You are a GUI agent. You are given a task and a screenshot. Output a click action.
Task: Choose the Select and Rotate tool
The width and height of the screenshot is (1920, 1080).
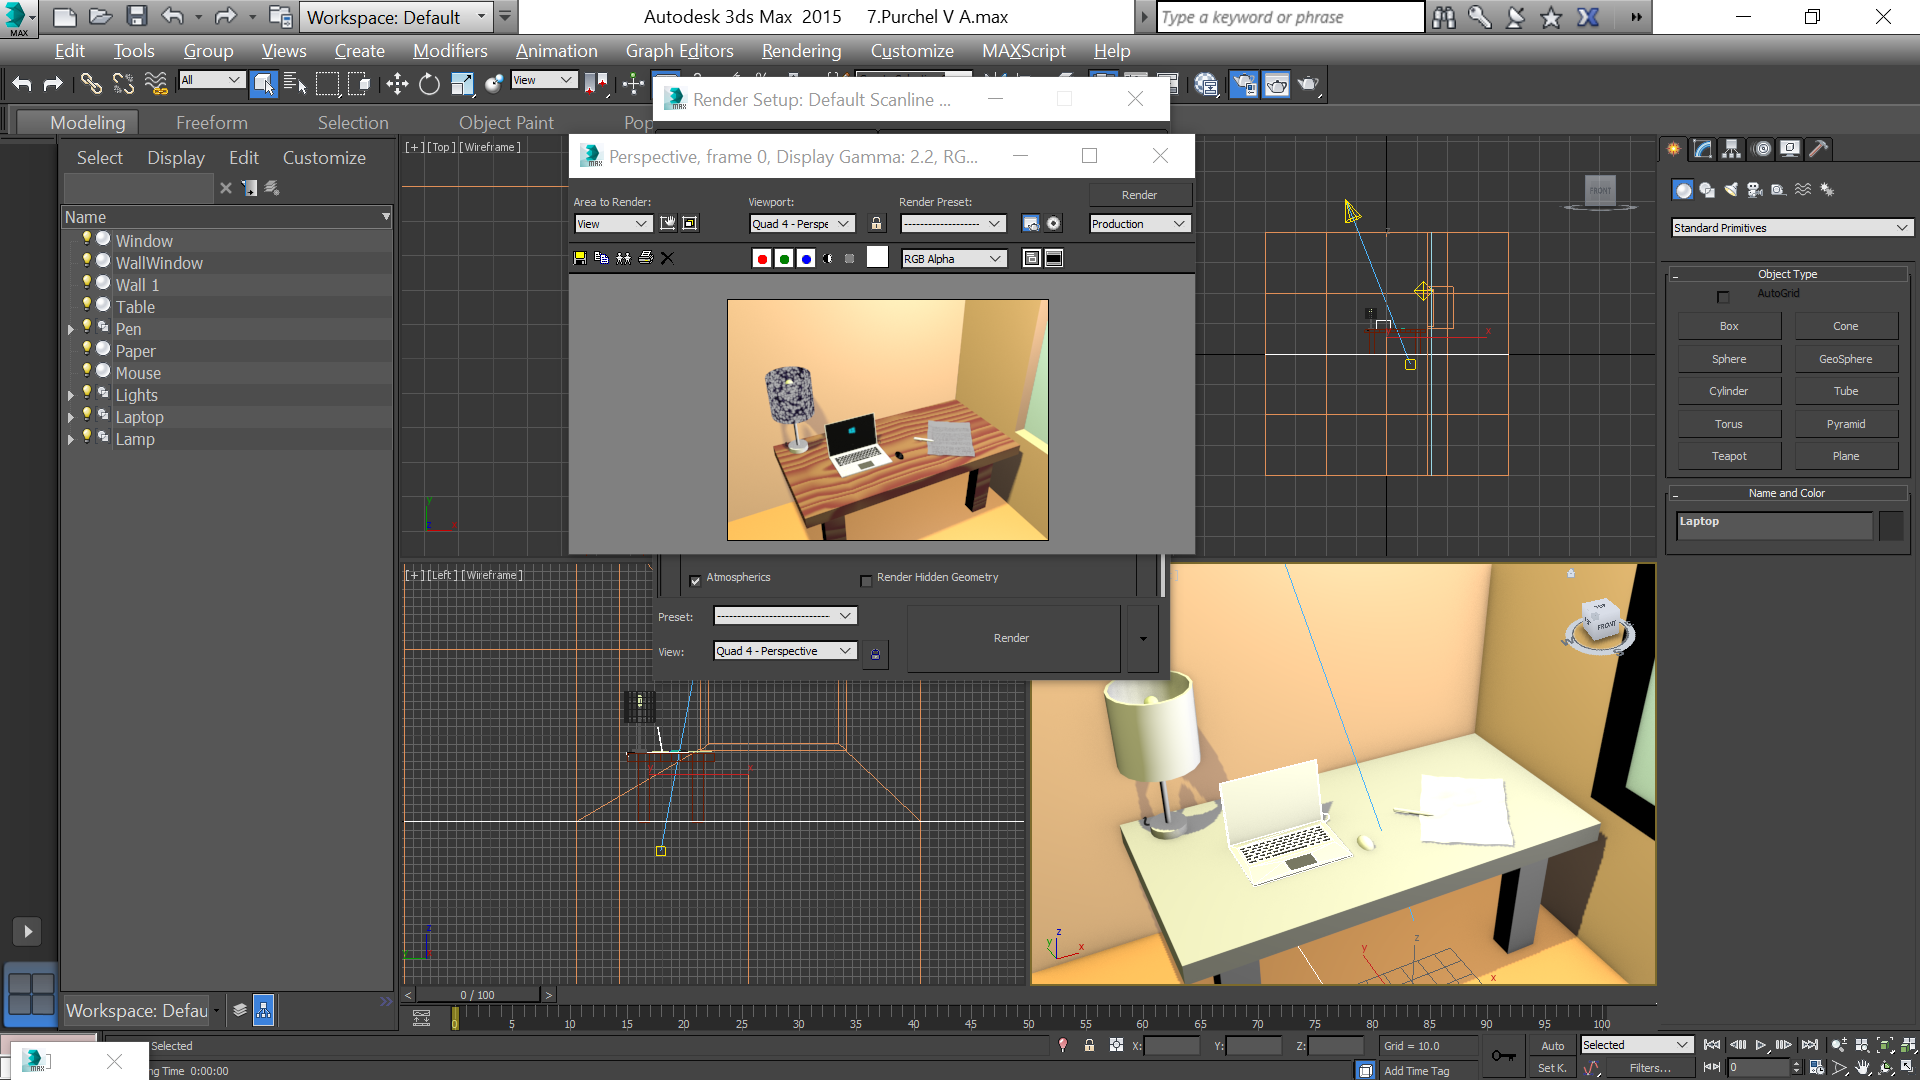[x=429, y=84]
